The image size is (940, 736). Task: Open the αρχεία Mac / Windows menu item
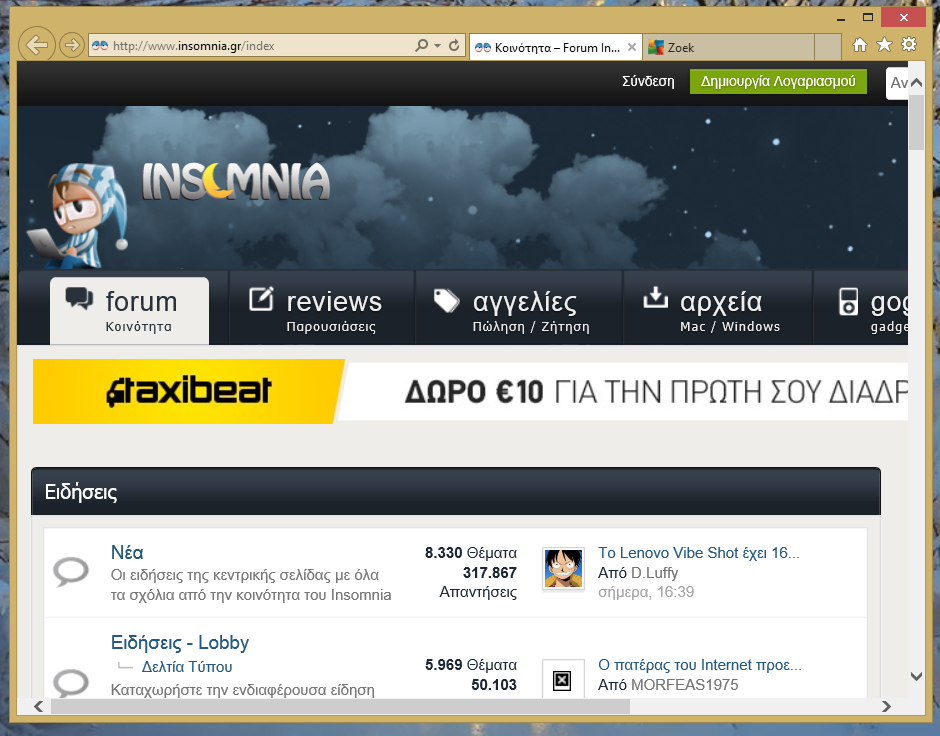(x=718, y=309)
